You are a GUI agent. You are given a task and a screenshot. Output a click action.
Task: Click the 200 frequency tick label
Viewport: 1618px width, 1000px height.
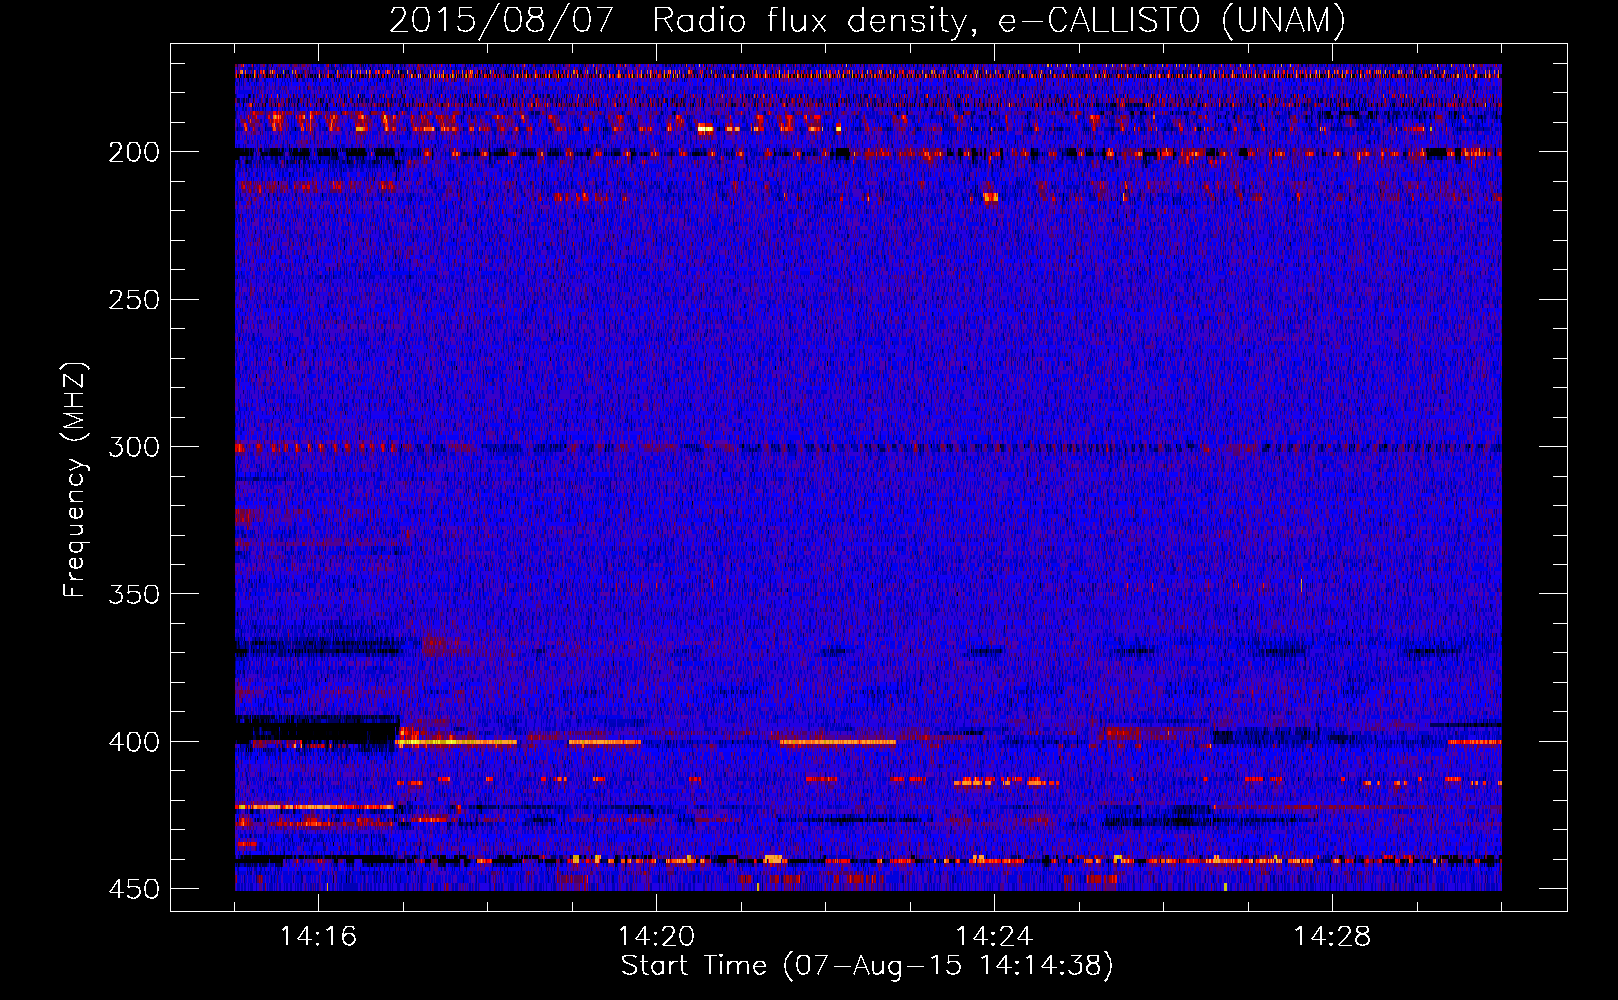point(134,152)
